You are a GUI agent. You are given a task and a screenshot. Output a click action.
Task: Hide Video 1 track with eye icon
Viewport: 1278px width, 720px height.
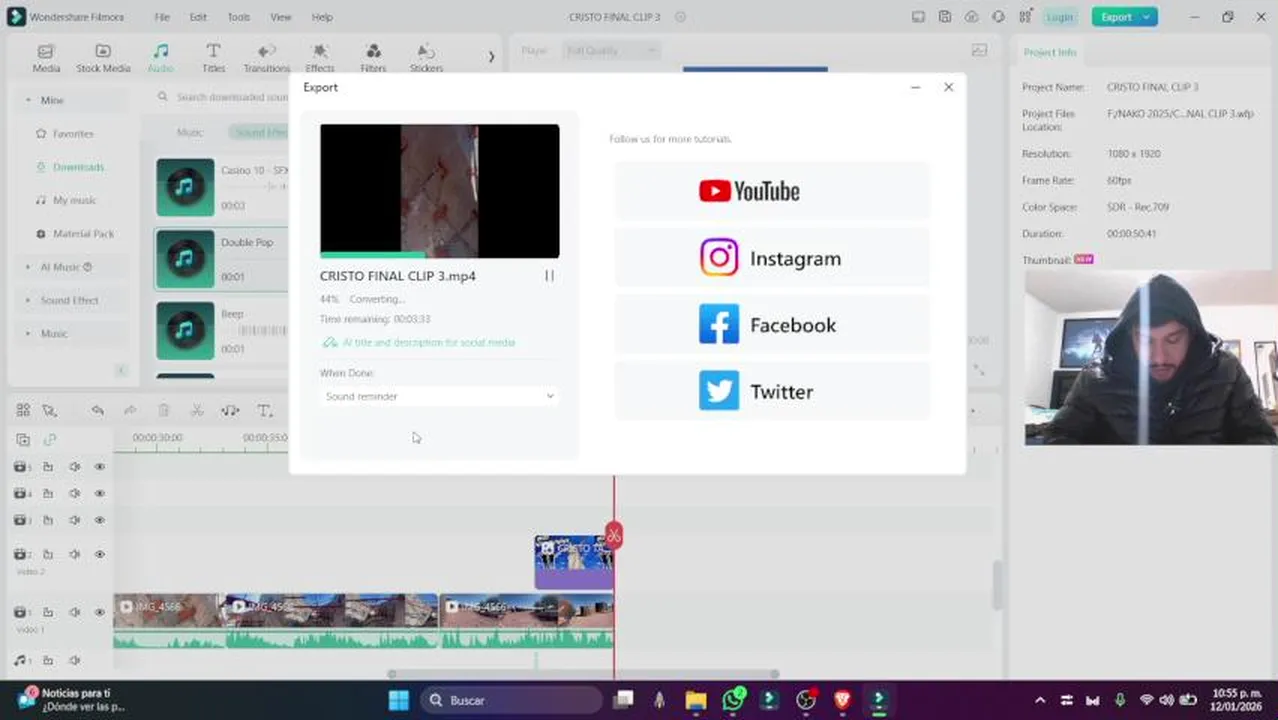[100, 612]
